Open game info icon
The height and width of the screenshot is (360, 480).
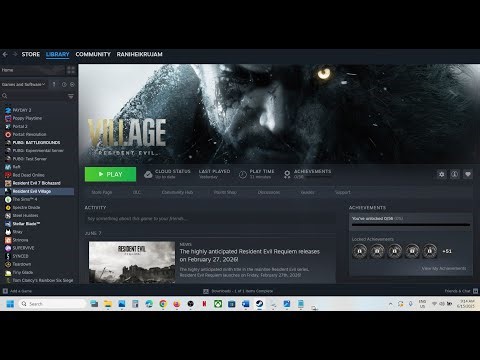pyautogui.click(x=455, y=174)
